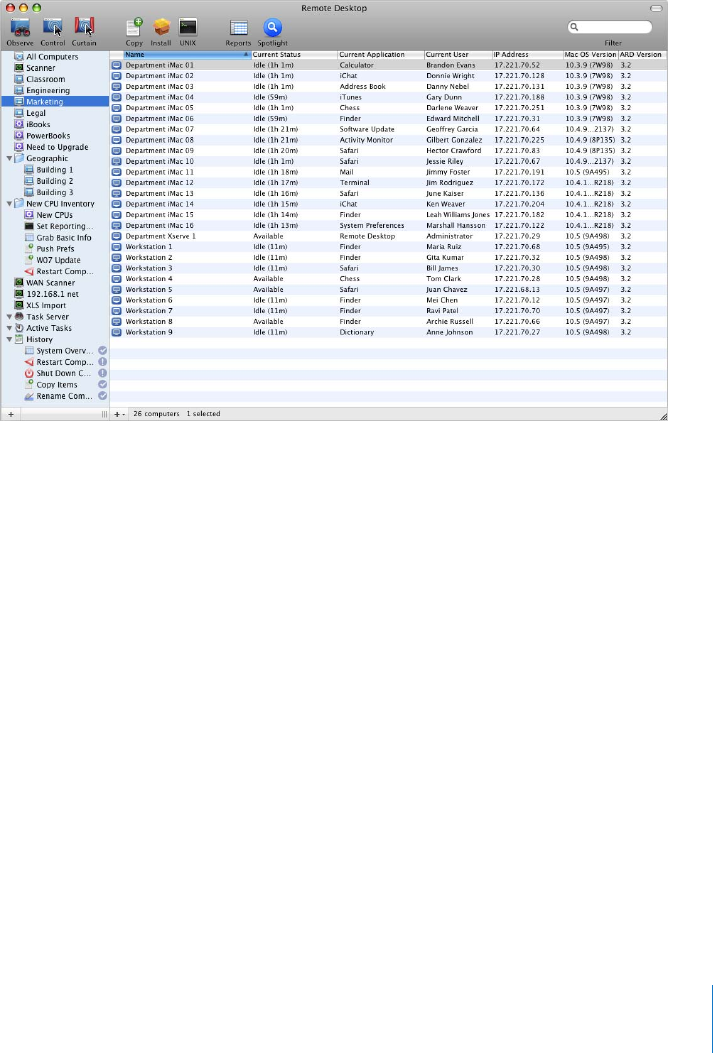Sort by IP Address column header
The height and width of the screenshot is (1053, 713).
pos(528,54)
